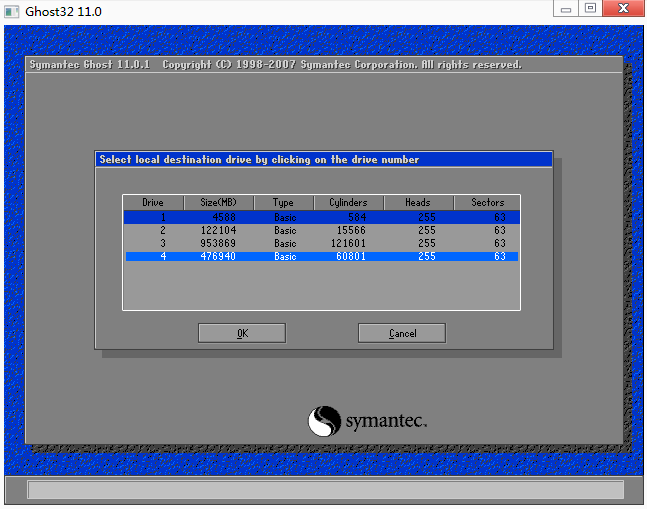Viewport: 647px width, 509px height.
Task: Click the 953869 size cell
Action: [x=218, y=243]
